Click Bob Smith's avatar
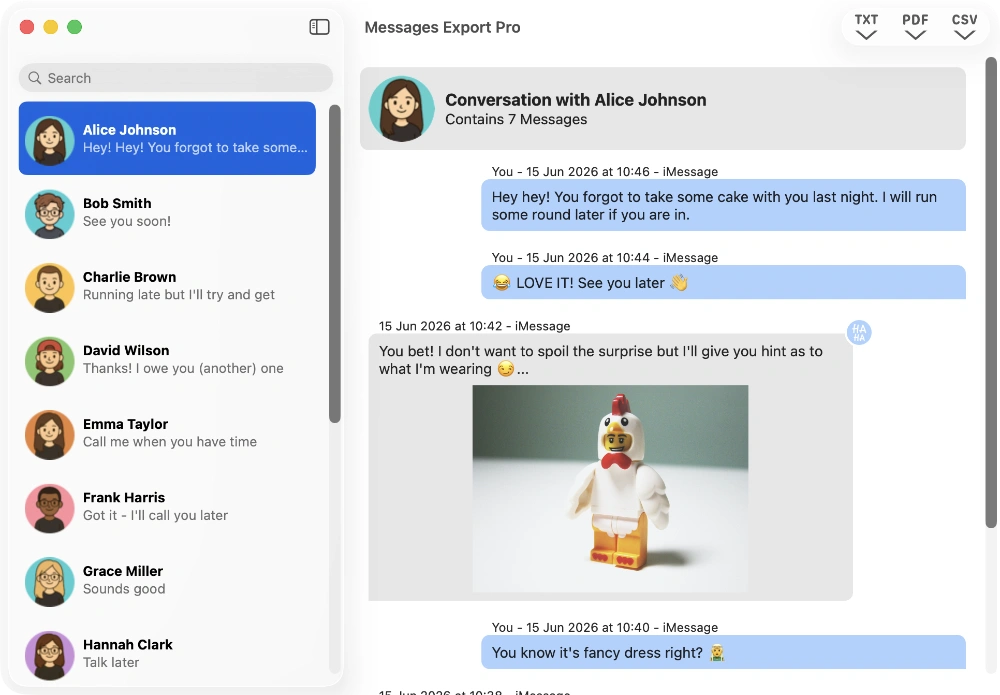 (49, 214)
